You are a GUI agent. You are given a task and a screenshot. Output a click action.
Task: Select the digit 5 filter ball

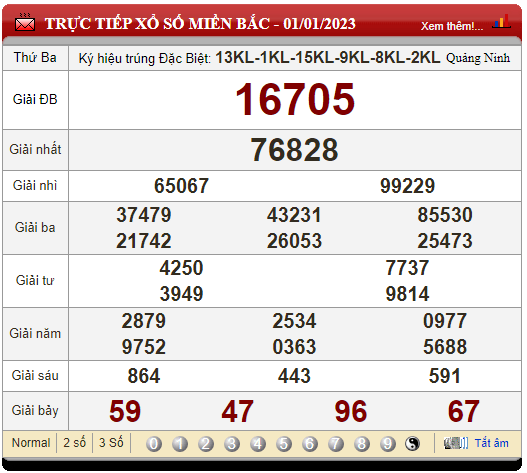pos(284,444)
